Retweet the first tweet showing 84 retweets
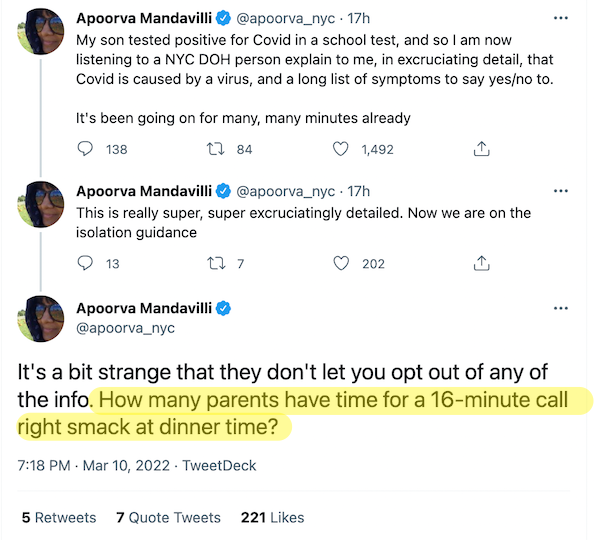The image size is (600, 540). click(215, 149)
